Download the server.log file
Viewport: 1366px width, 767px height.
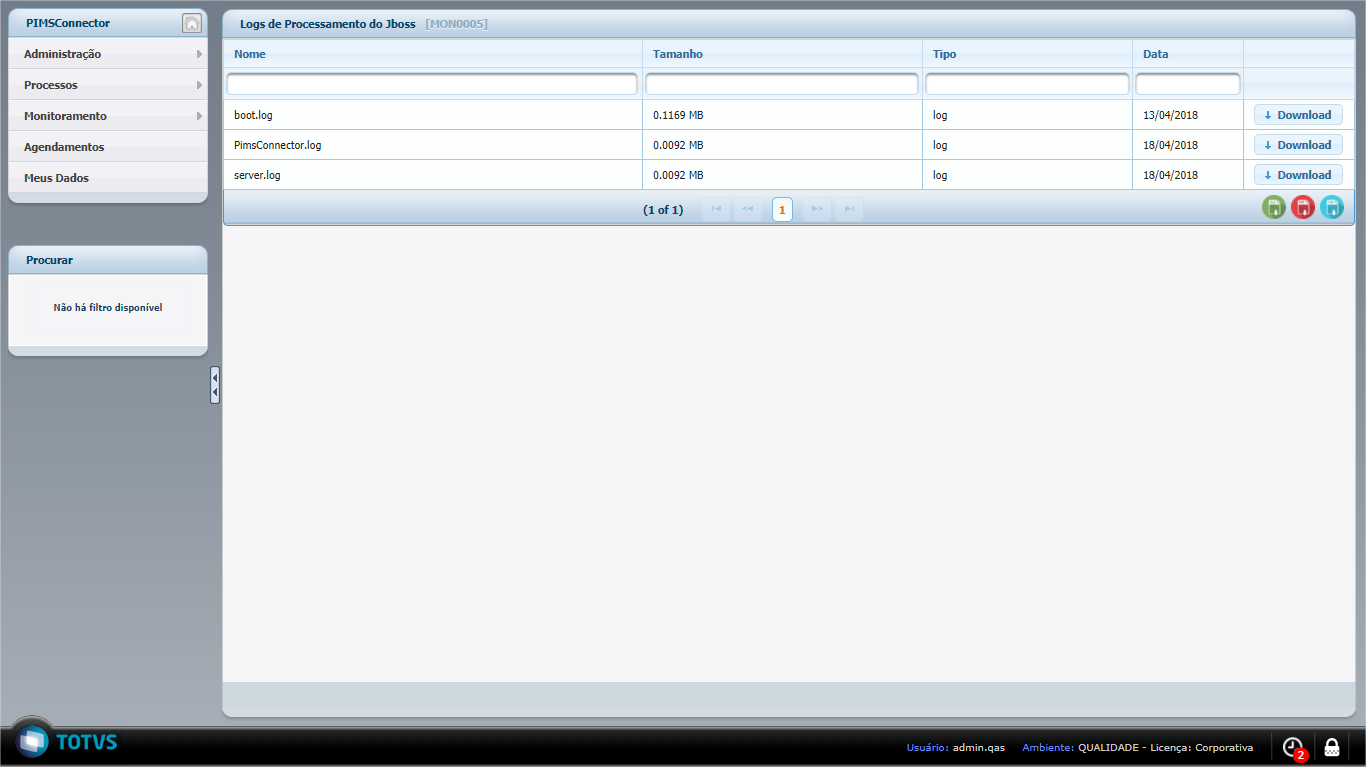(1298, 175)
